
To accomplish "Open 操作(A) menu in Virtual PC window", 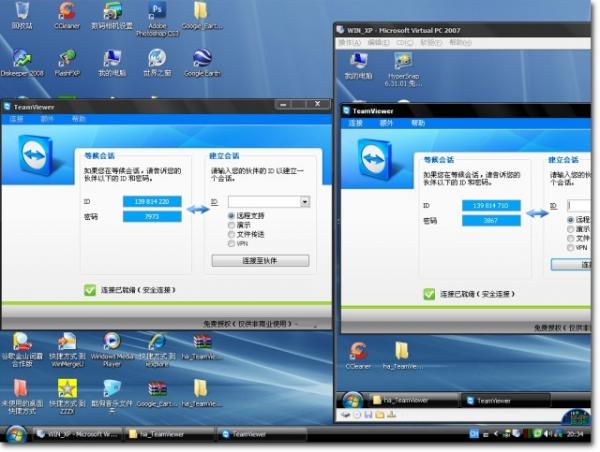I will [x=349, y=42].
